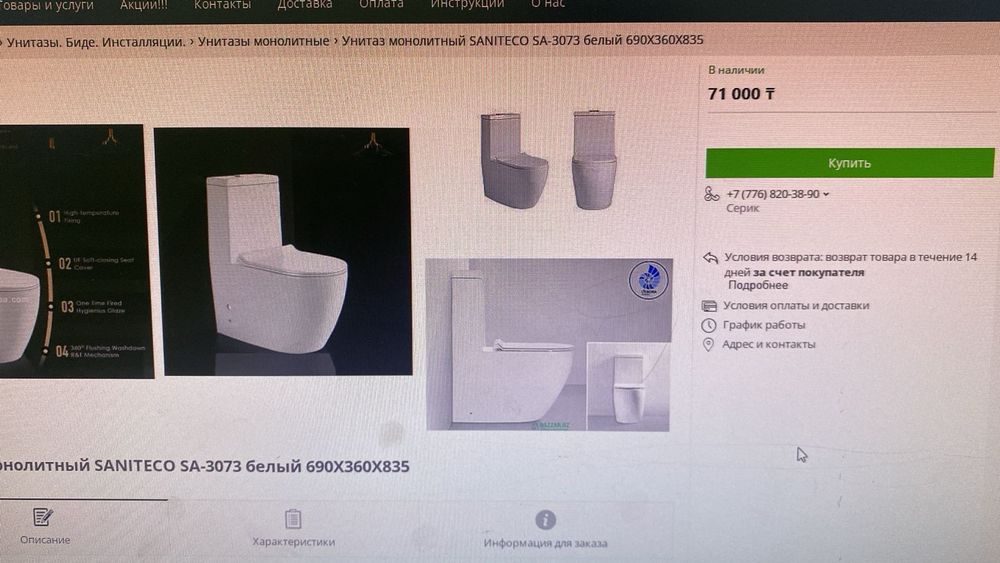Select the white toilet on black thumbnail

tap(283, 251)
